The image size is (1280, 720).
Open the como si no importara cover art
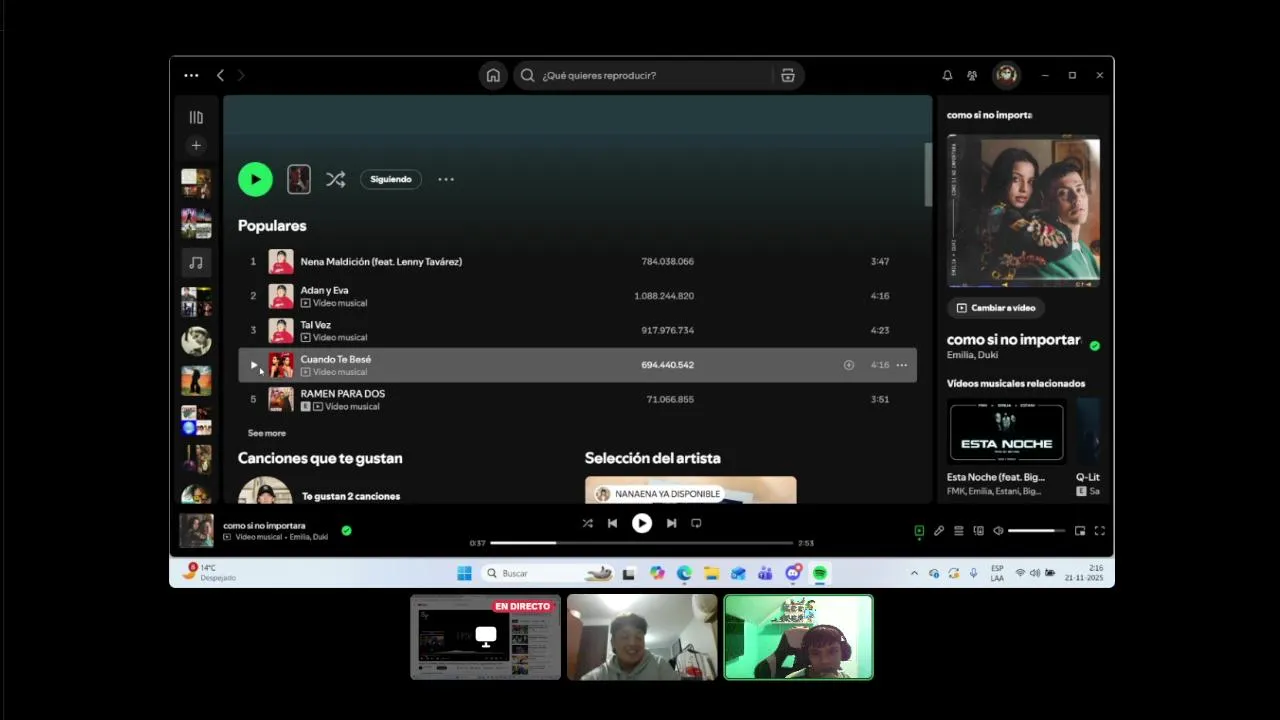(1023, 211)
